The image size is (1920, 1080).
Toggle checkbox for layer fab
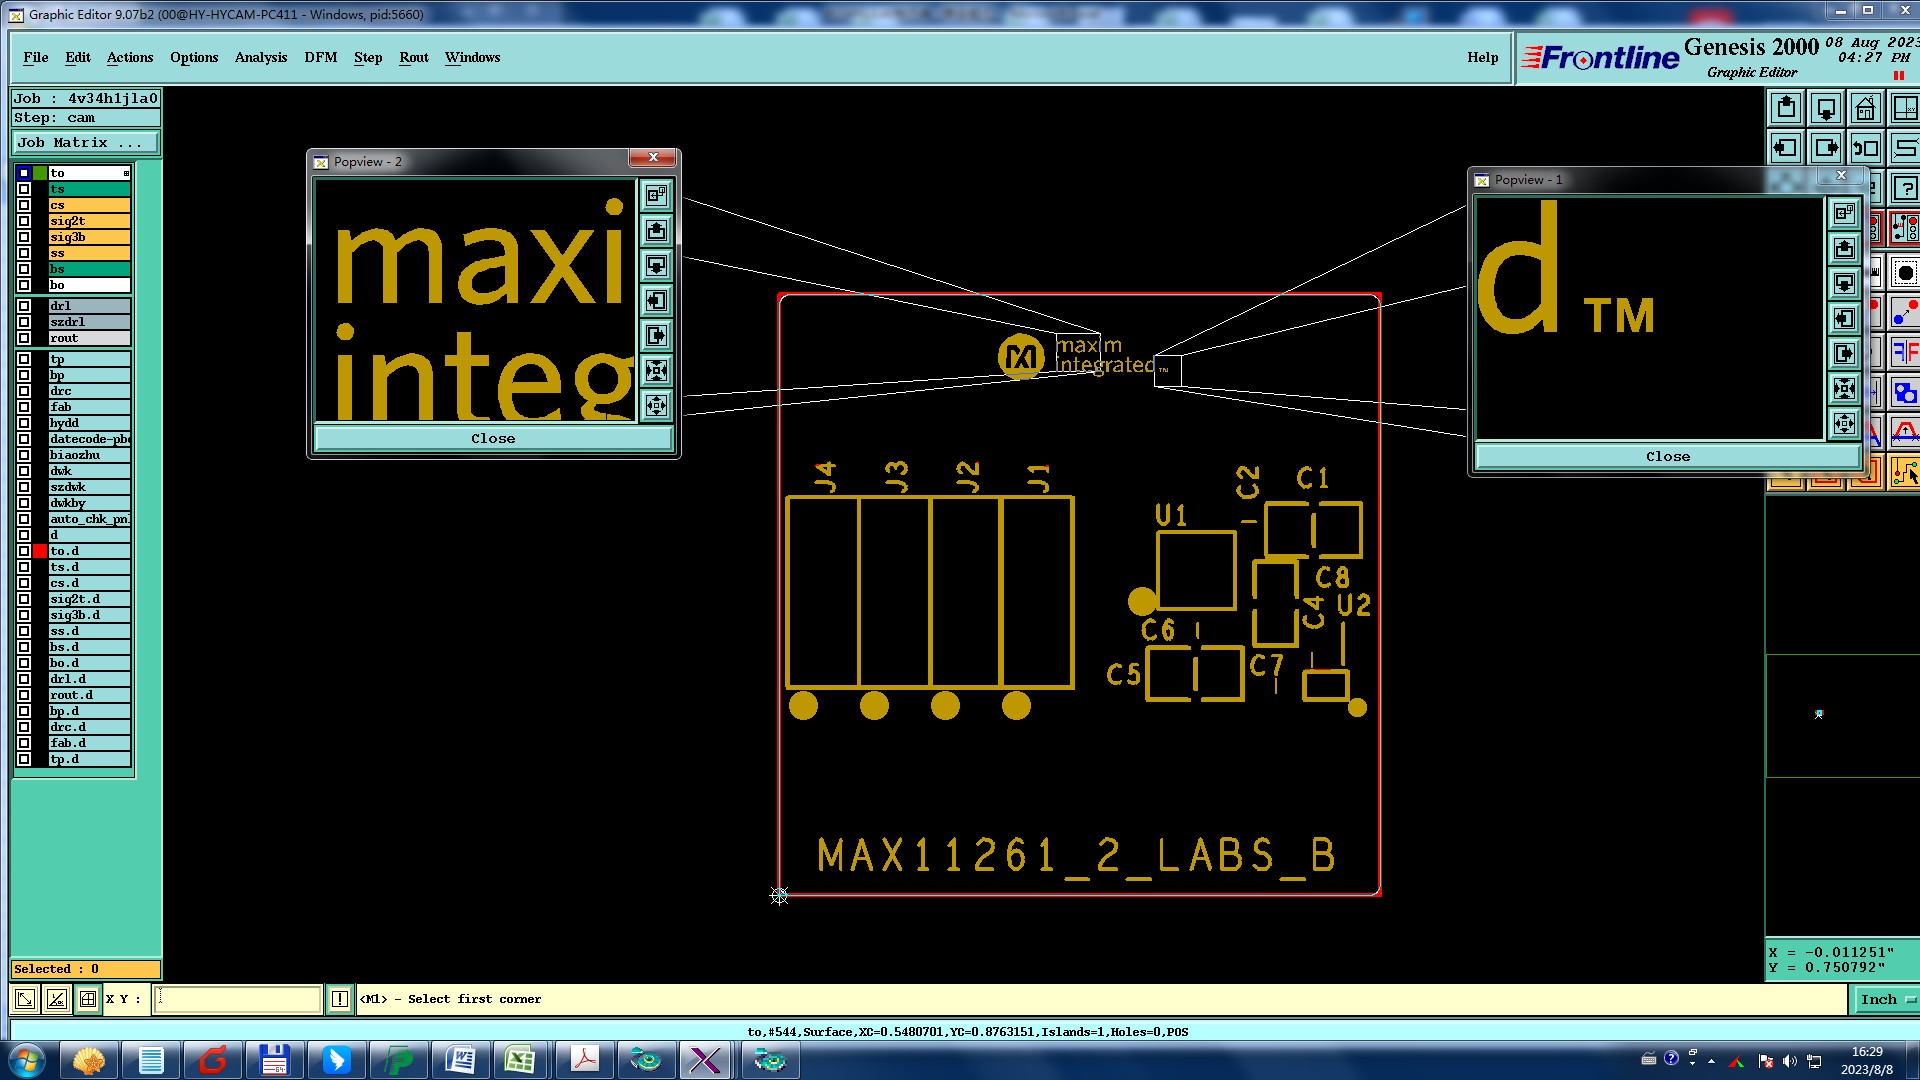coord(24,407)
